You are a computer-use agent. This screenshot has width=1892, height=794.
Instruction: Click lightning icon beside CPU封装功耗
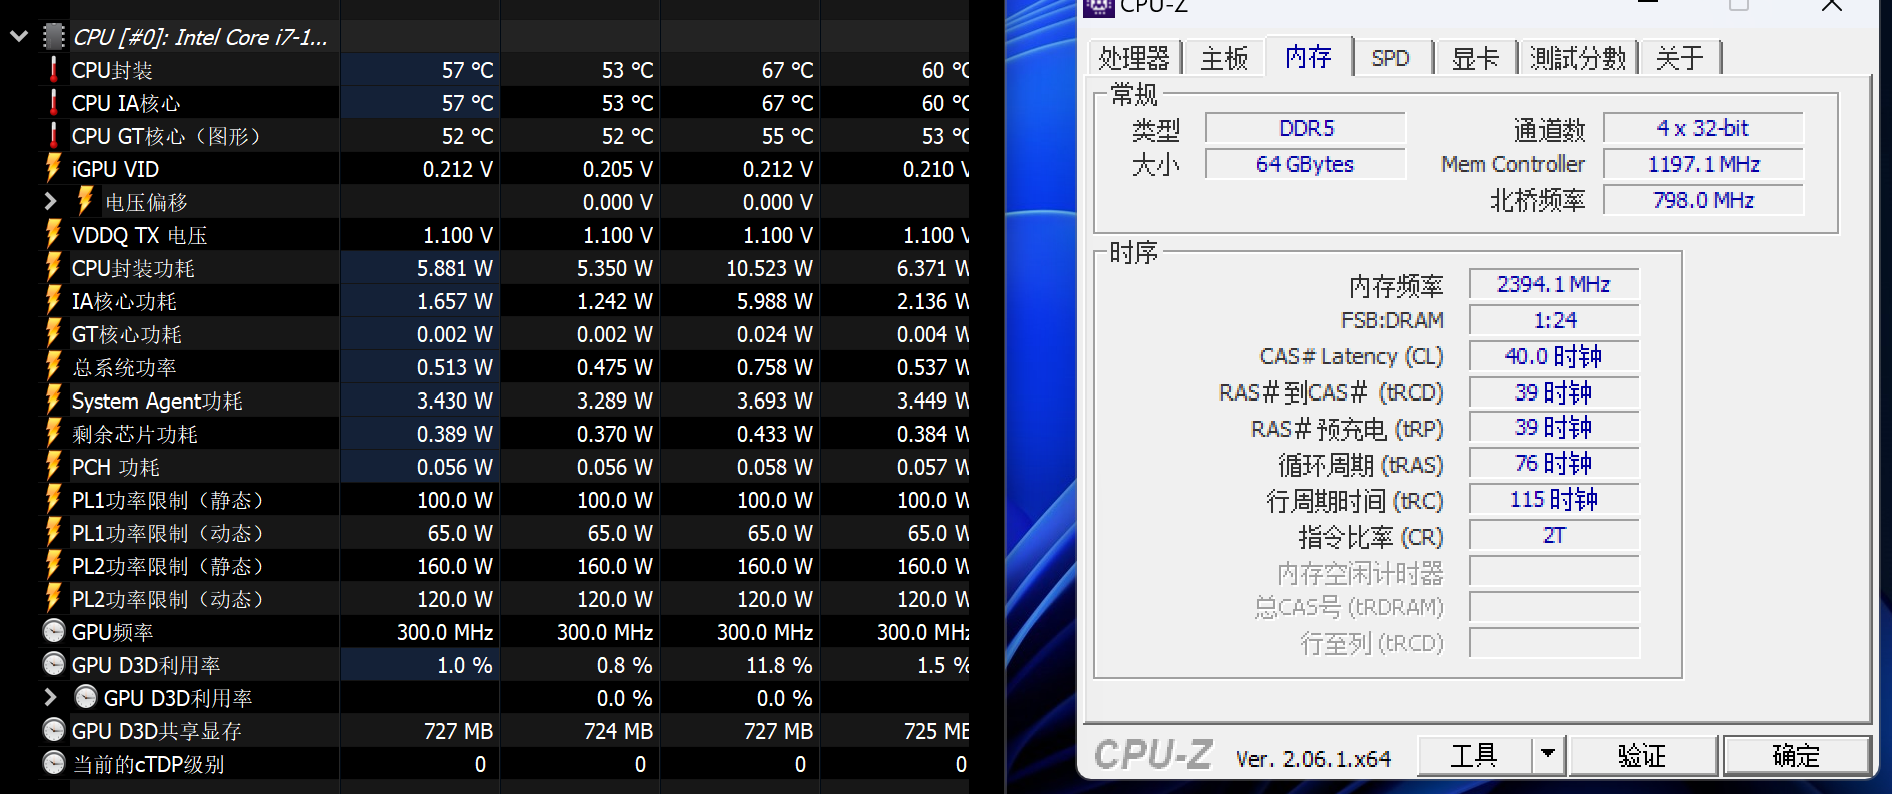[x=54, y=267]
